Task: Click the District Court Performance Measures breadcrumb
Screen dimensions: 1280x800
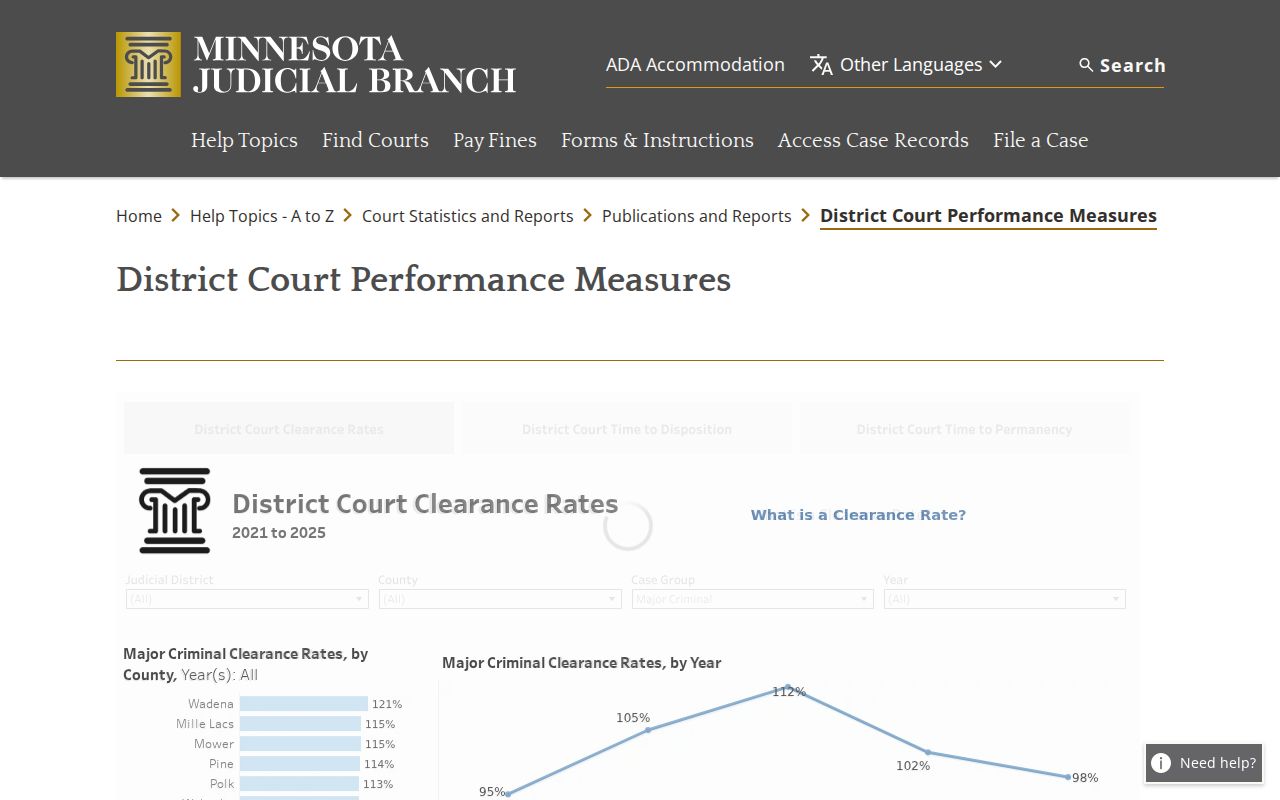Action: pos(988,216)
